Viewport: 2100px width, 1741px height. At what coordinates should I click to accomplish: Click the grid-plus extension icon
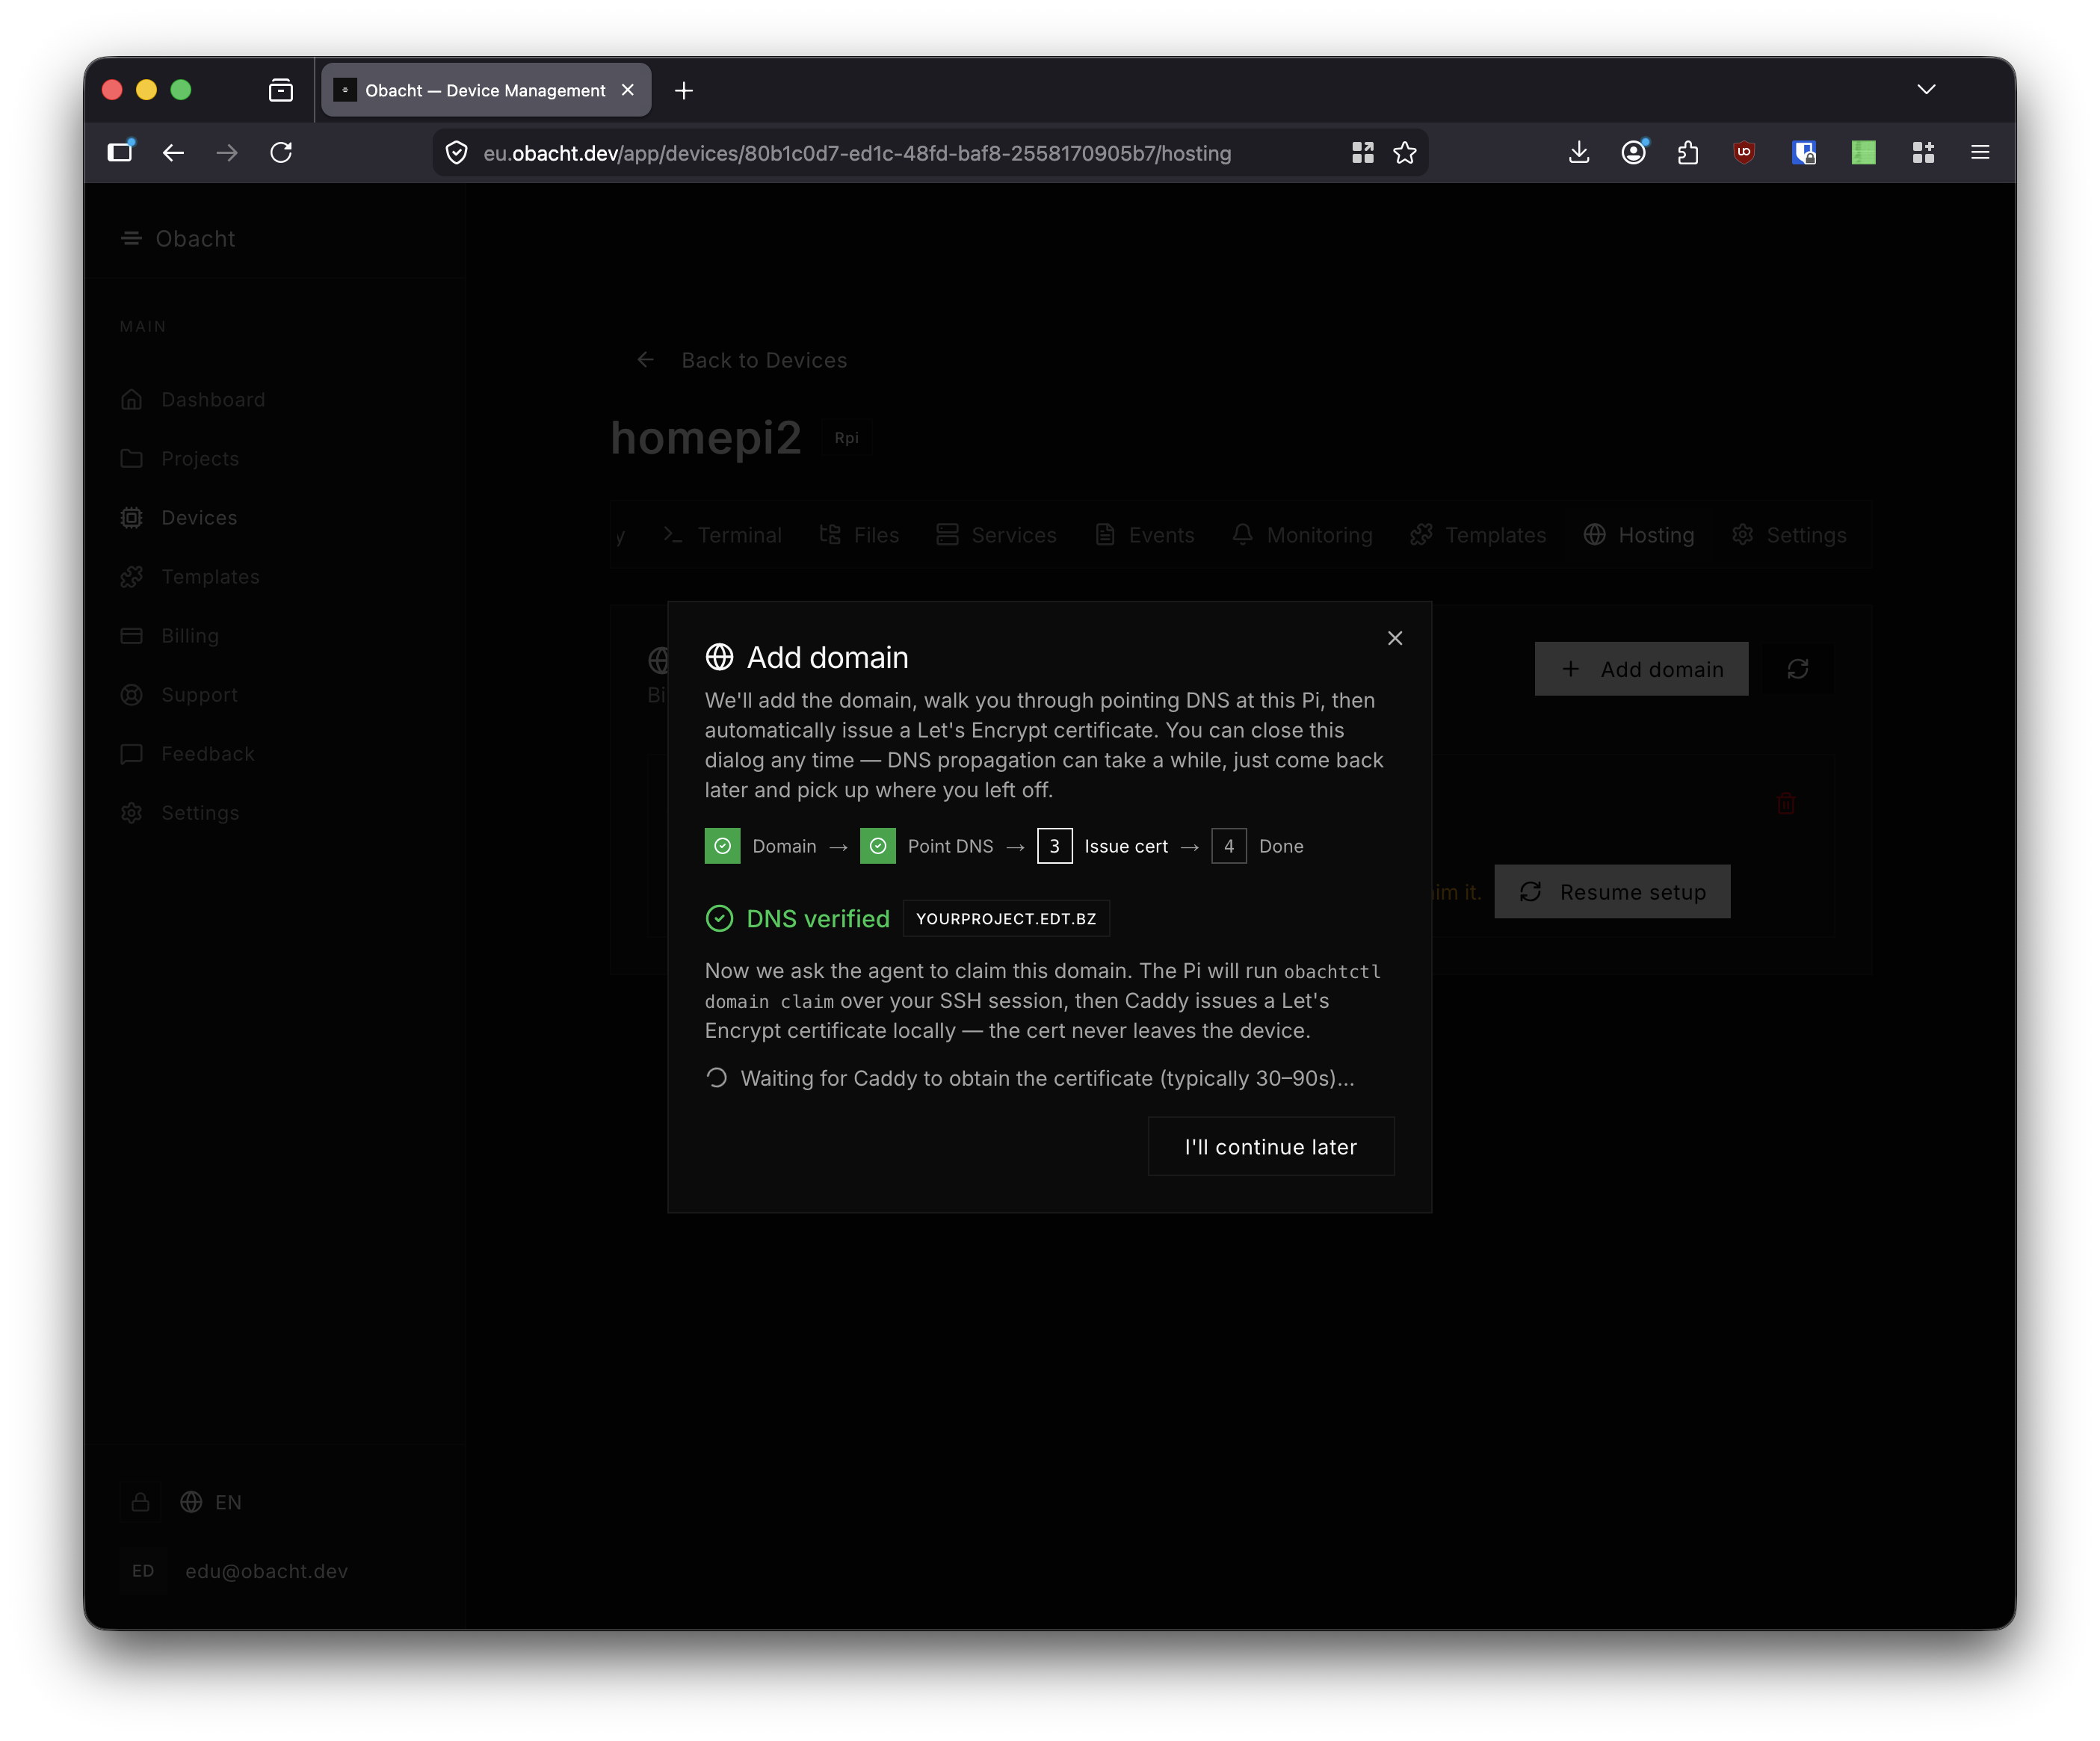coord(1923,152)
